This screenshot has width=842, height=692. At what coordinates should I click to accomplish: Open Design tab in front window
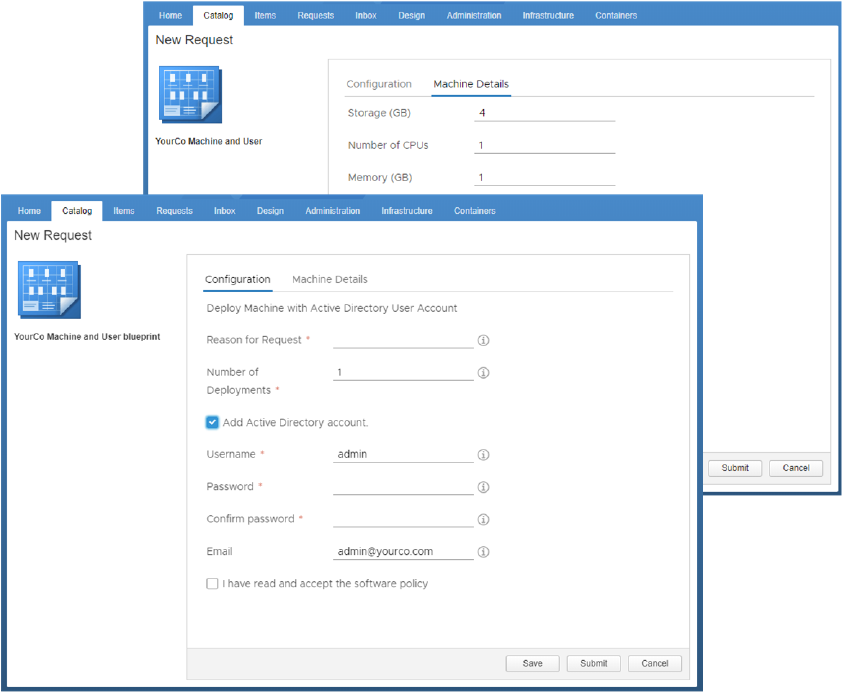(x=270, y=211)
